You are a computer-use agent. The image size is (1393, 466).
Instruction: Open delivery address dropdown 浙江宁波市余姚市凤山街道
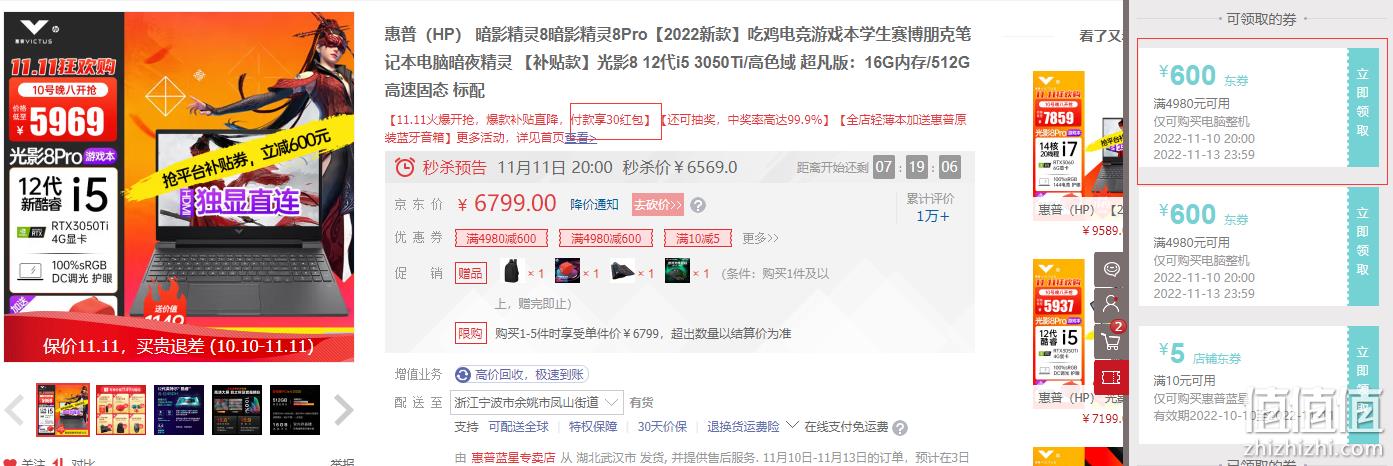pyautogui.click(x=538, y=402)
